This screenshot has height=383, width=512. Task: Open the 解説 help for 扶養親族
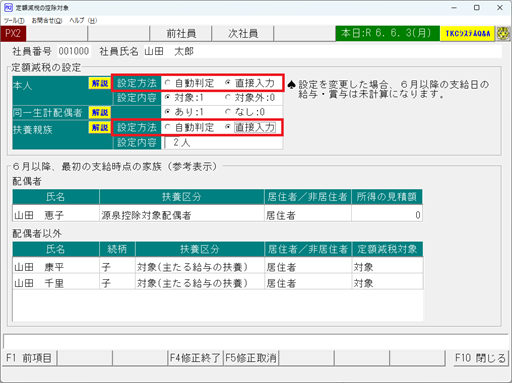(x=100, y=127)
